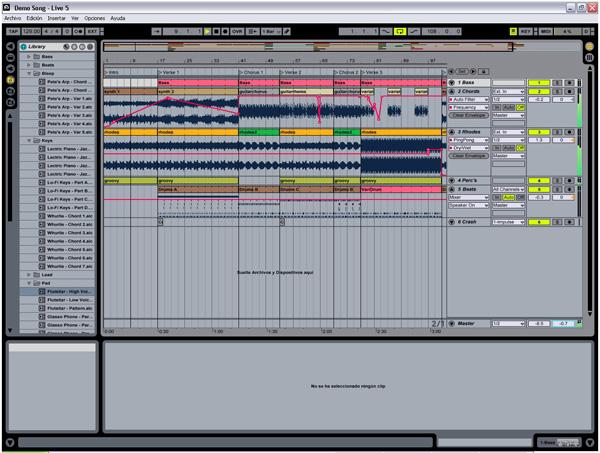Activate the Draw Mode pencil button
The image size is (600, 453).
[287, 31]
